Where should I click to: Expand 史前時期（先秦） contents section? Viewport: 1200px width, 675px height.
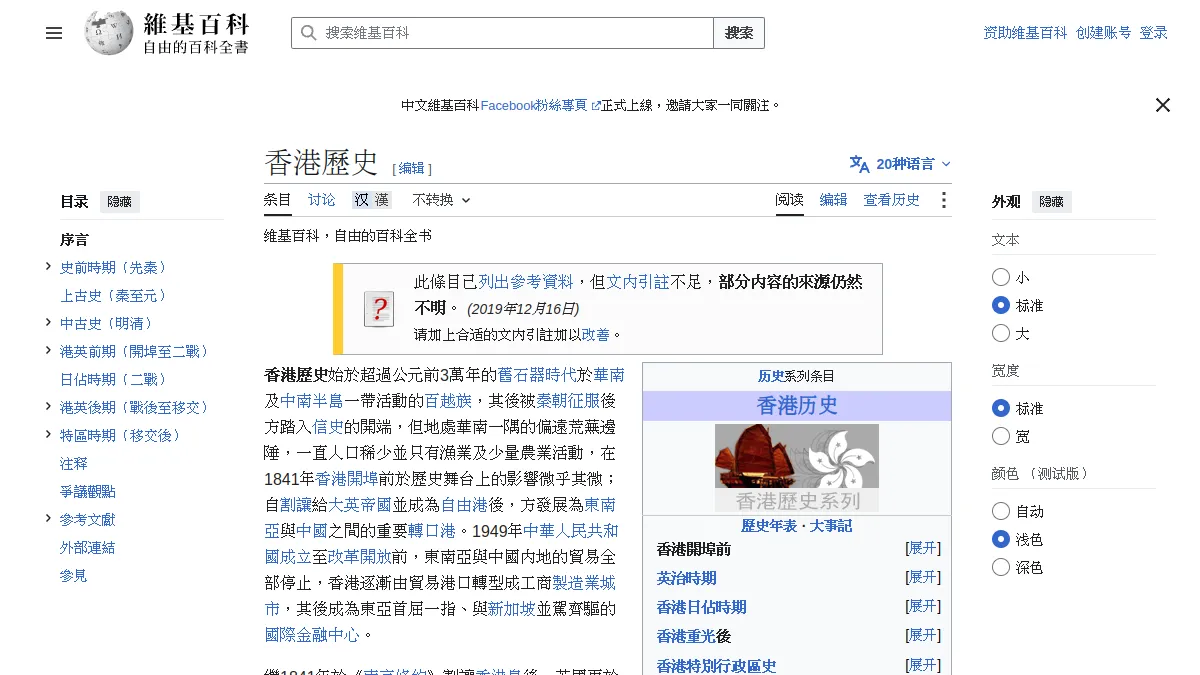click(48, 266)
